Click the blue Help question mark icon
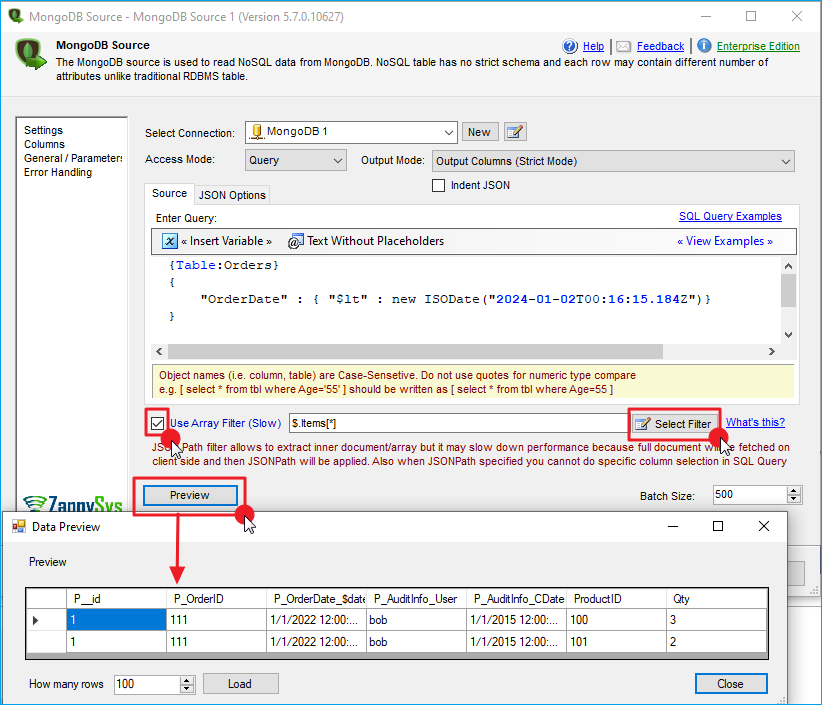822x705 pixels. pos(570,46)
